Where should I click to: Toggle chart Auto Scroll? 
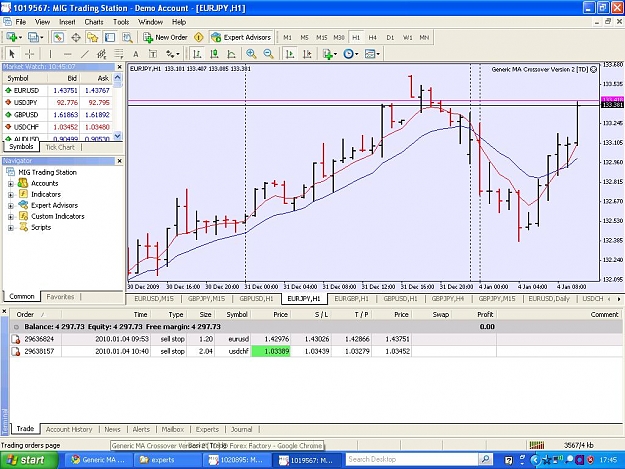(x=290, y=53)
